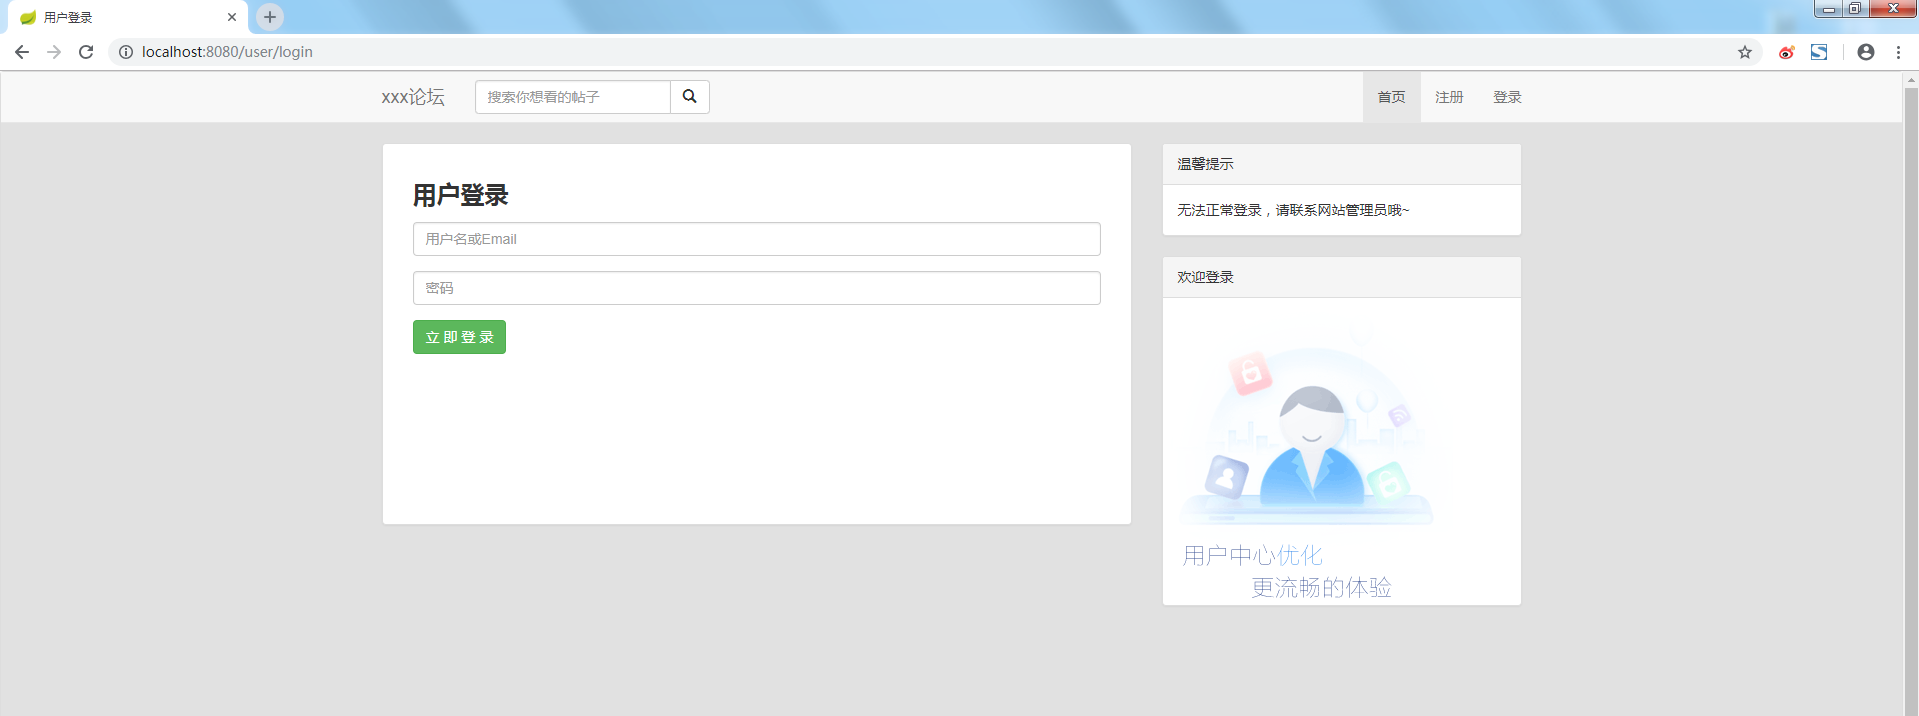Open the Weibo extension icon

click(x=1786, y=52)
